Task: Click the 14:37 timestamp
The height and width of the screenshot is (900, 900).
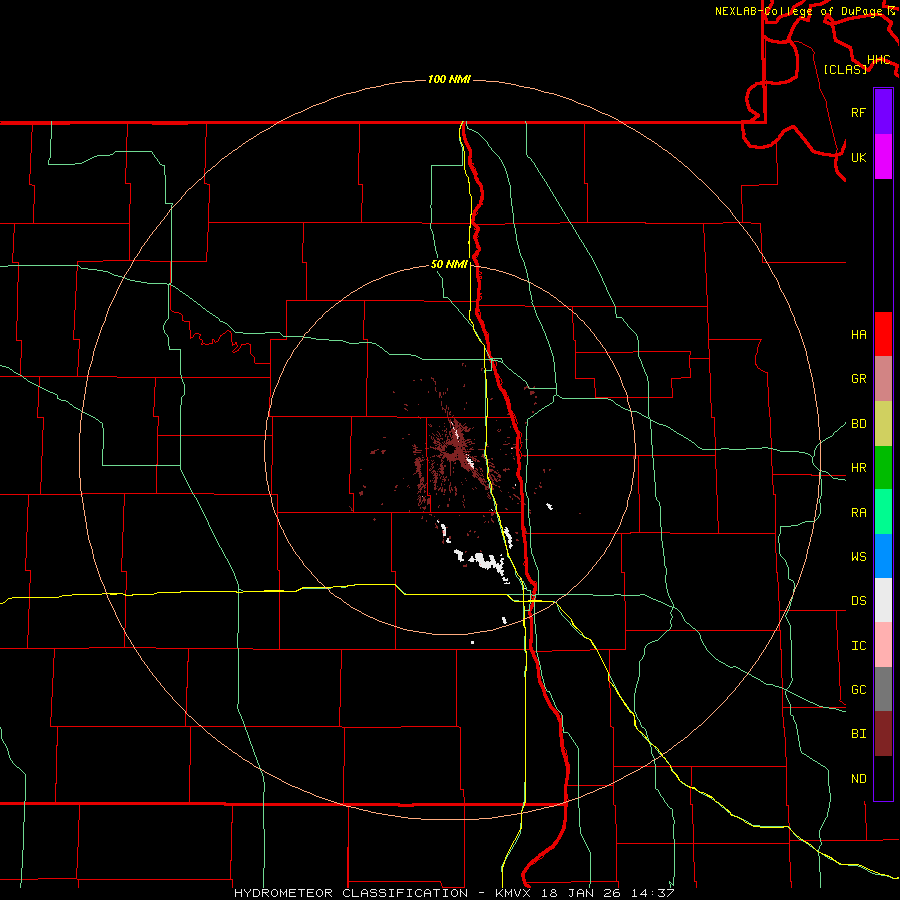Action: tap(653, 893)
